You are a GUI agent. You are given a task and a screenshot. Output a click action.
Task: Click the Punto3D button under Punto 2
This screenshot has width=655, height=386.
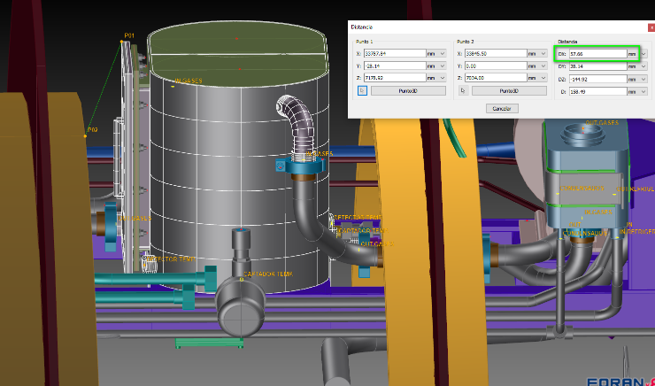[x=509, y=91]
